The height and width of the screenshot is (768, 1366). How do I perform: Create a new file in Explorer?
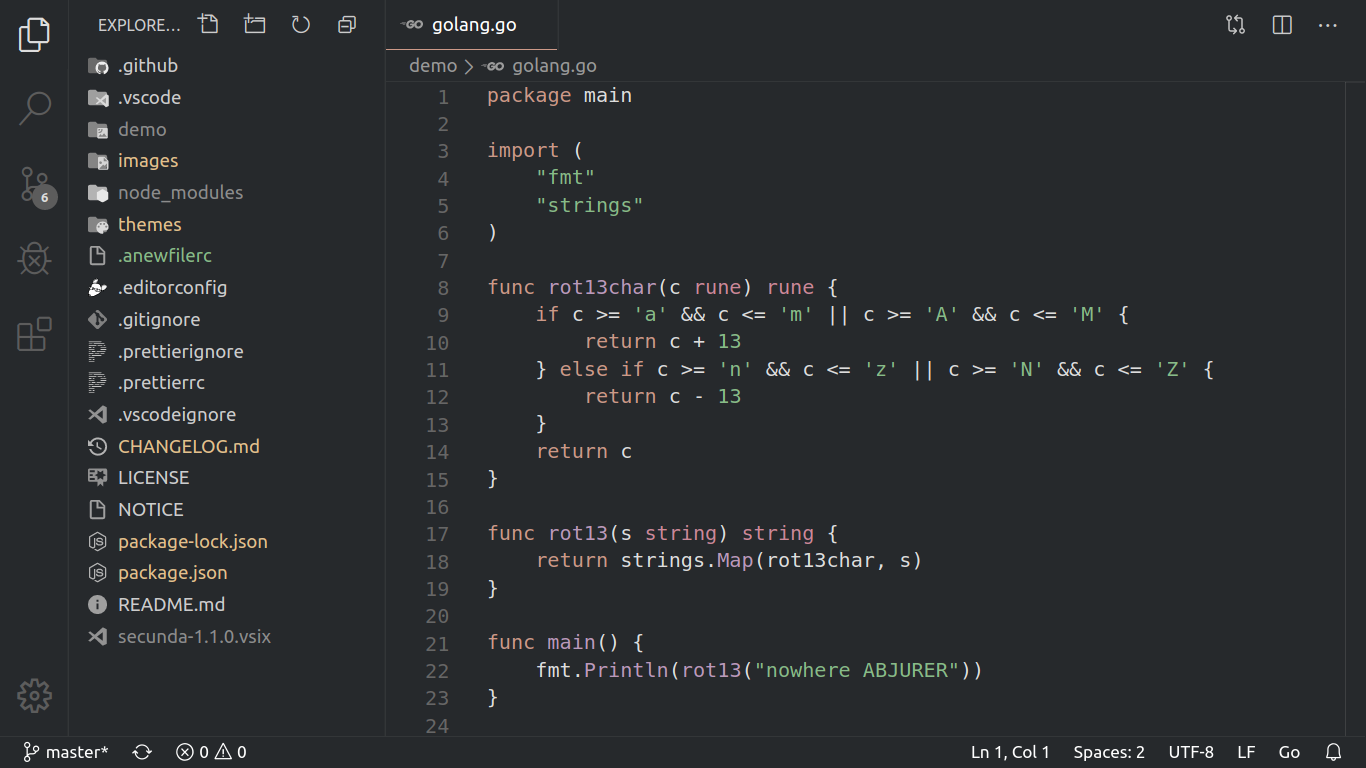tap(208, 24)
